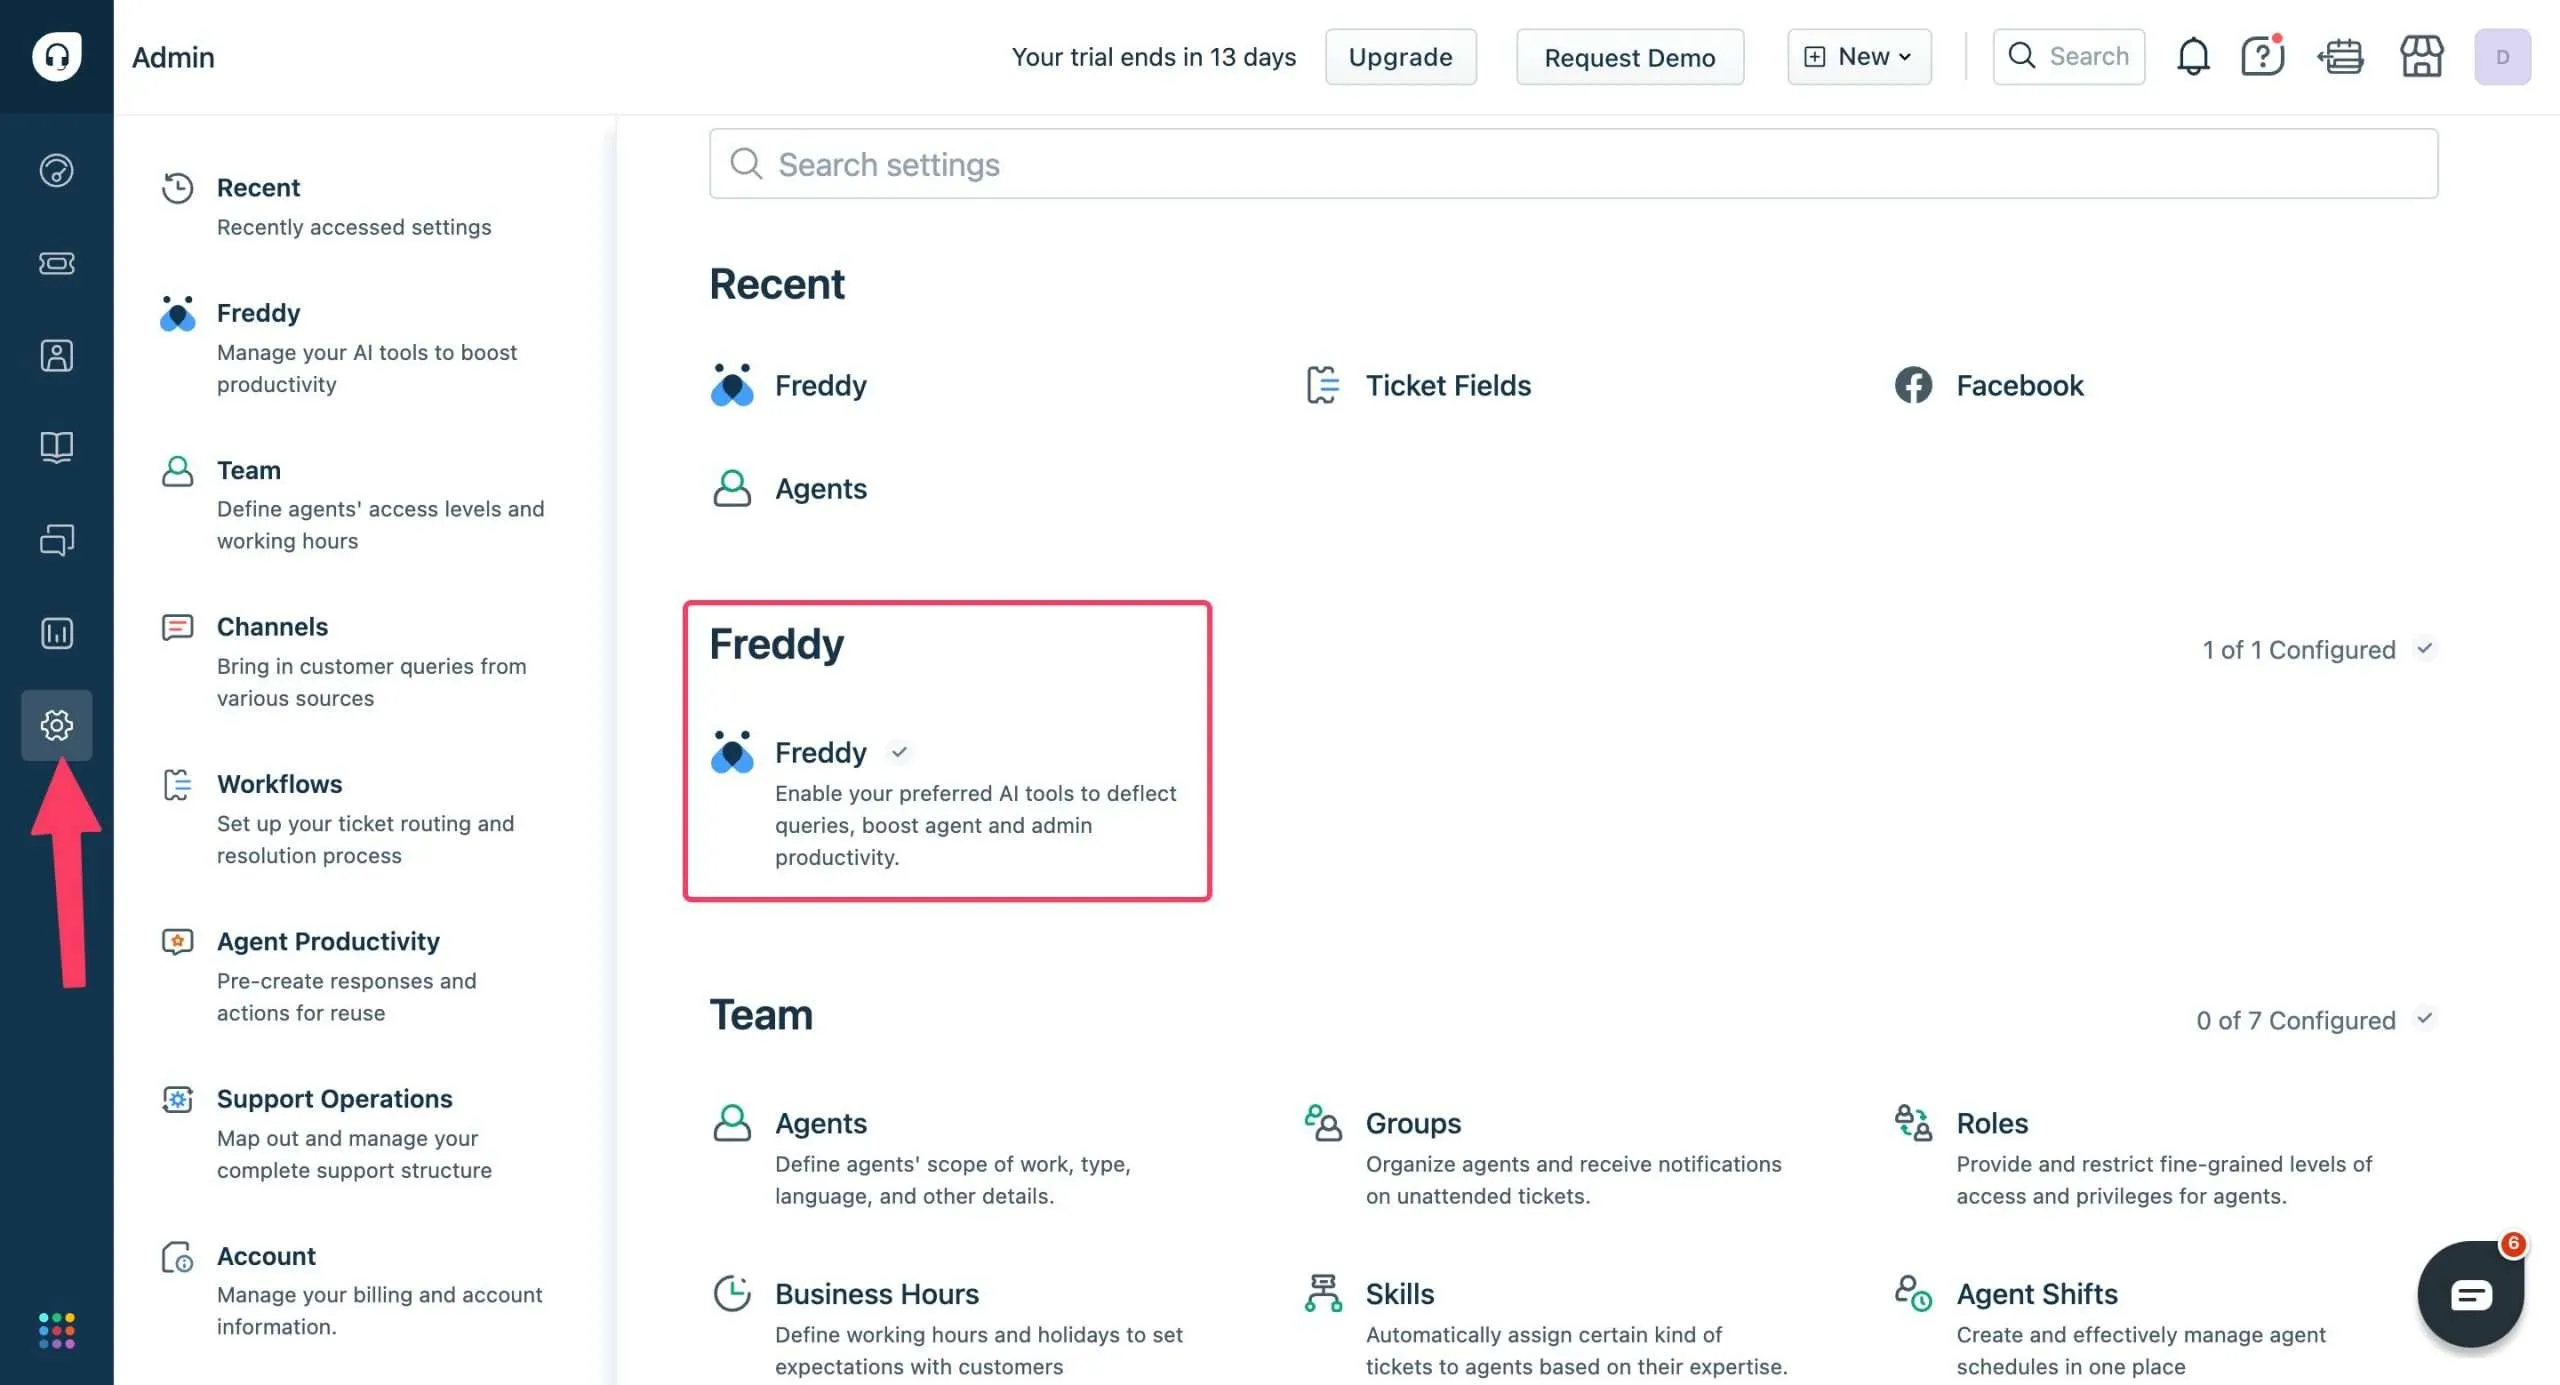Click the Admin gear icon in sidebar
The width and height of the screenshot is (2560, 1385).
click(56, 725)
